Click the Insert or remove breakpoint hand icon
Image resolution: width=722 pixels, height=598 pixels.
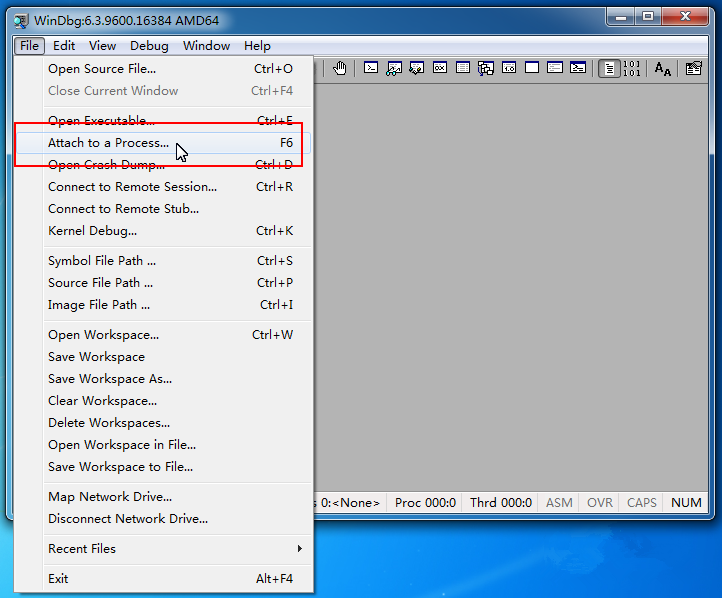(x=340, y=68)
